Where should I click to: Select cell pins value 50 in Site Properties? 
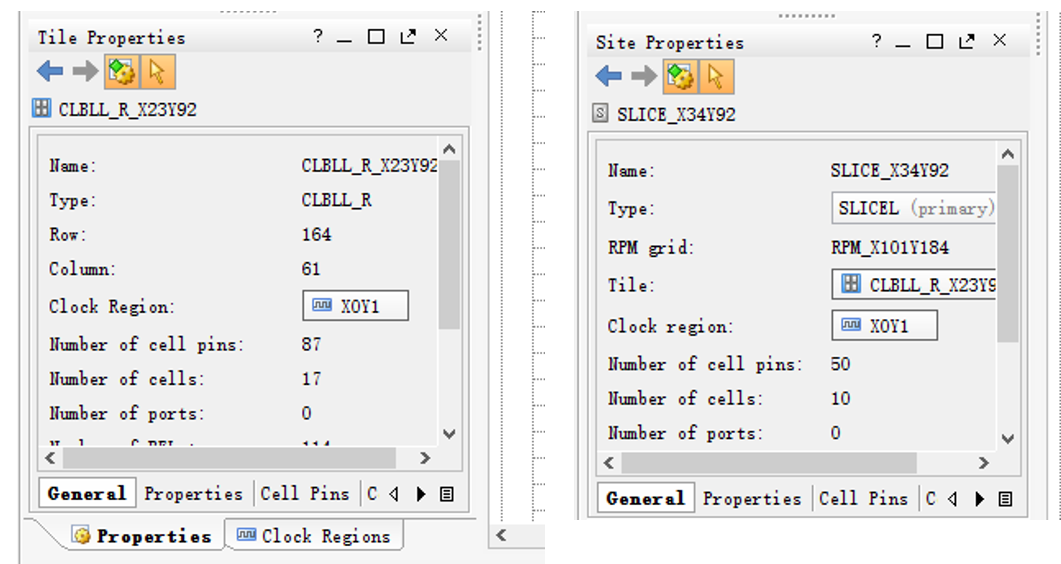point(840,364)
